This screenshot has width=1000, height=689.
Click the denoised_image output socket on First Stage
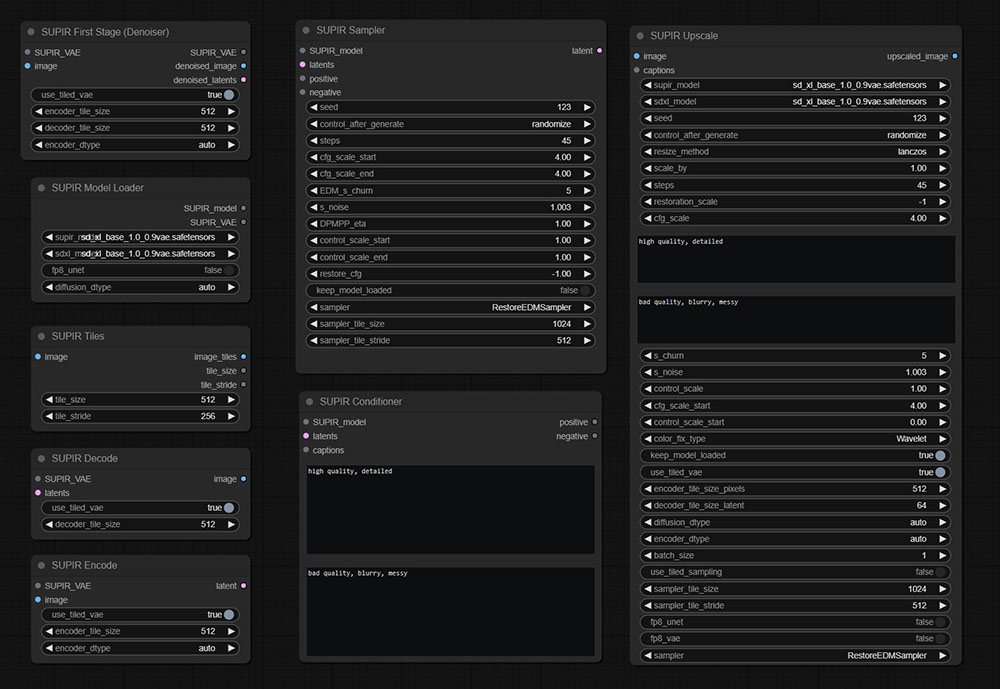pyautogui.click(x=244, y=66)
